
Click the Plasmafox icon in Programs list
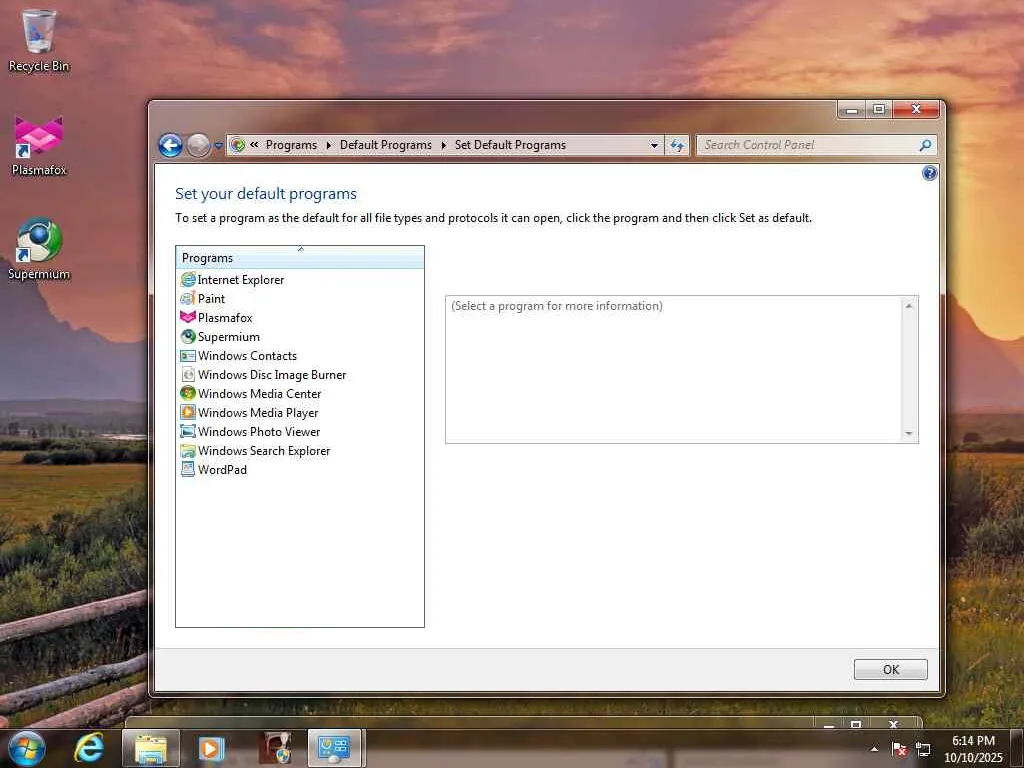point(188,317)
